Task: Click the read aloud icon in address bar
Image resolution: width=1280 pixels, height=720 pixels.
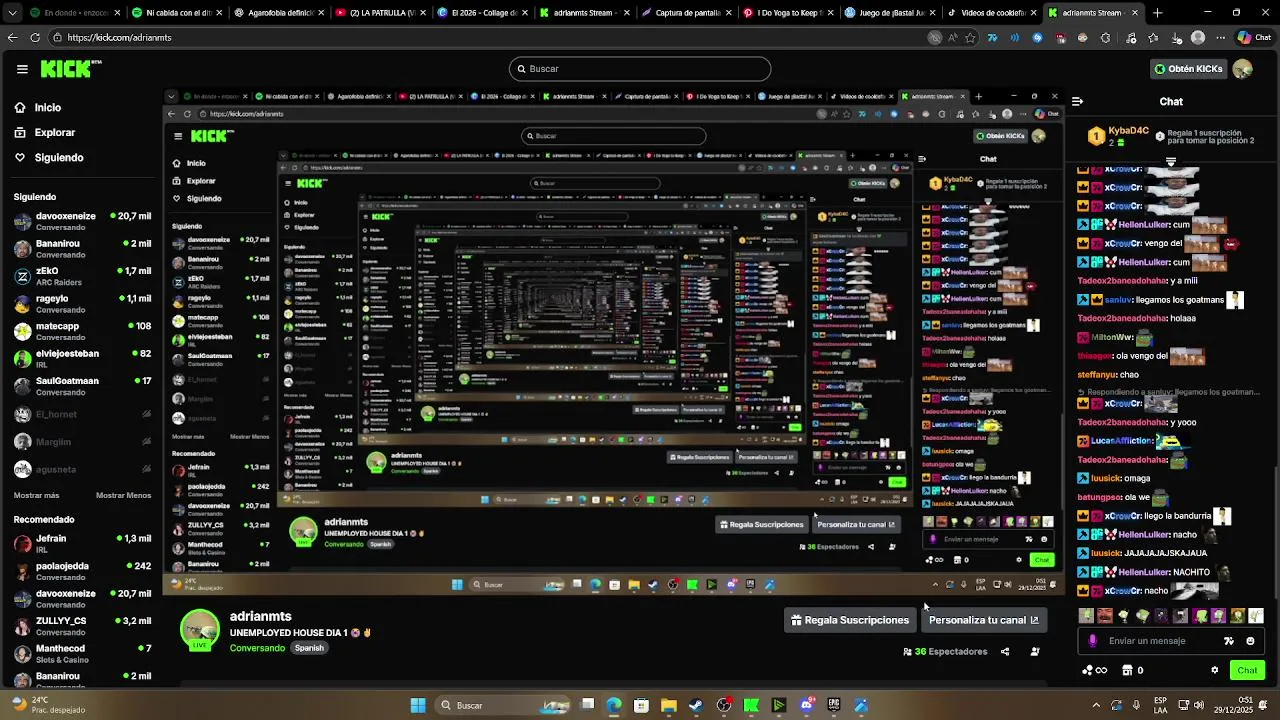Action: point(953,37)
